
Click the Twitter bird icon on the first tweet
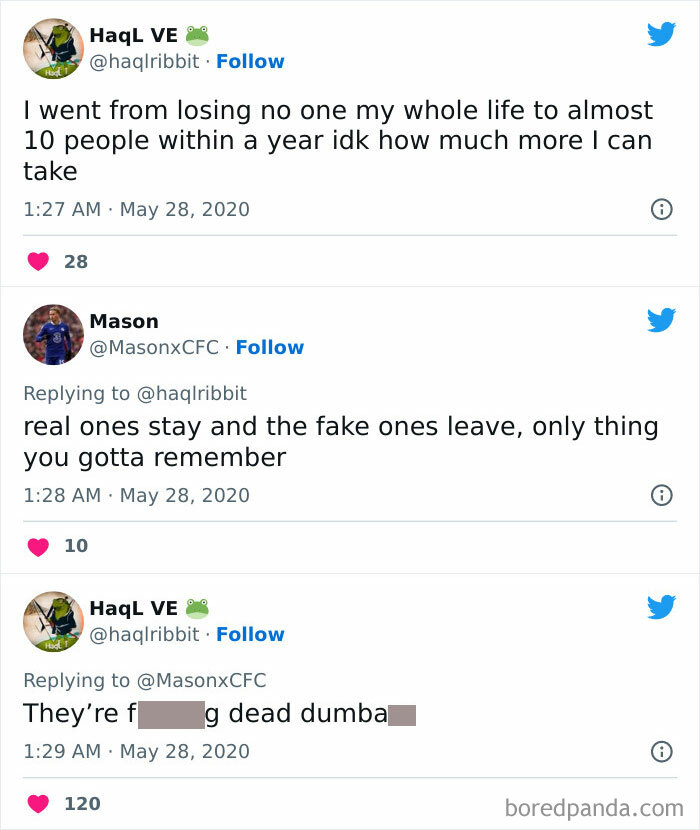(x=661, y=34)
